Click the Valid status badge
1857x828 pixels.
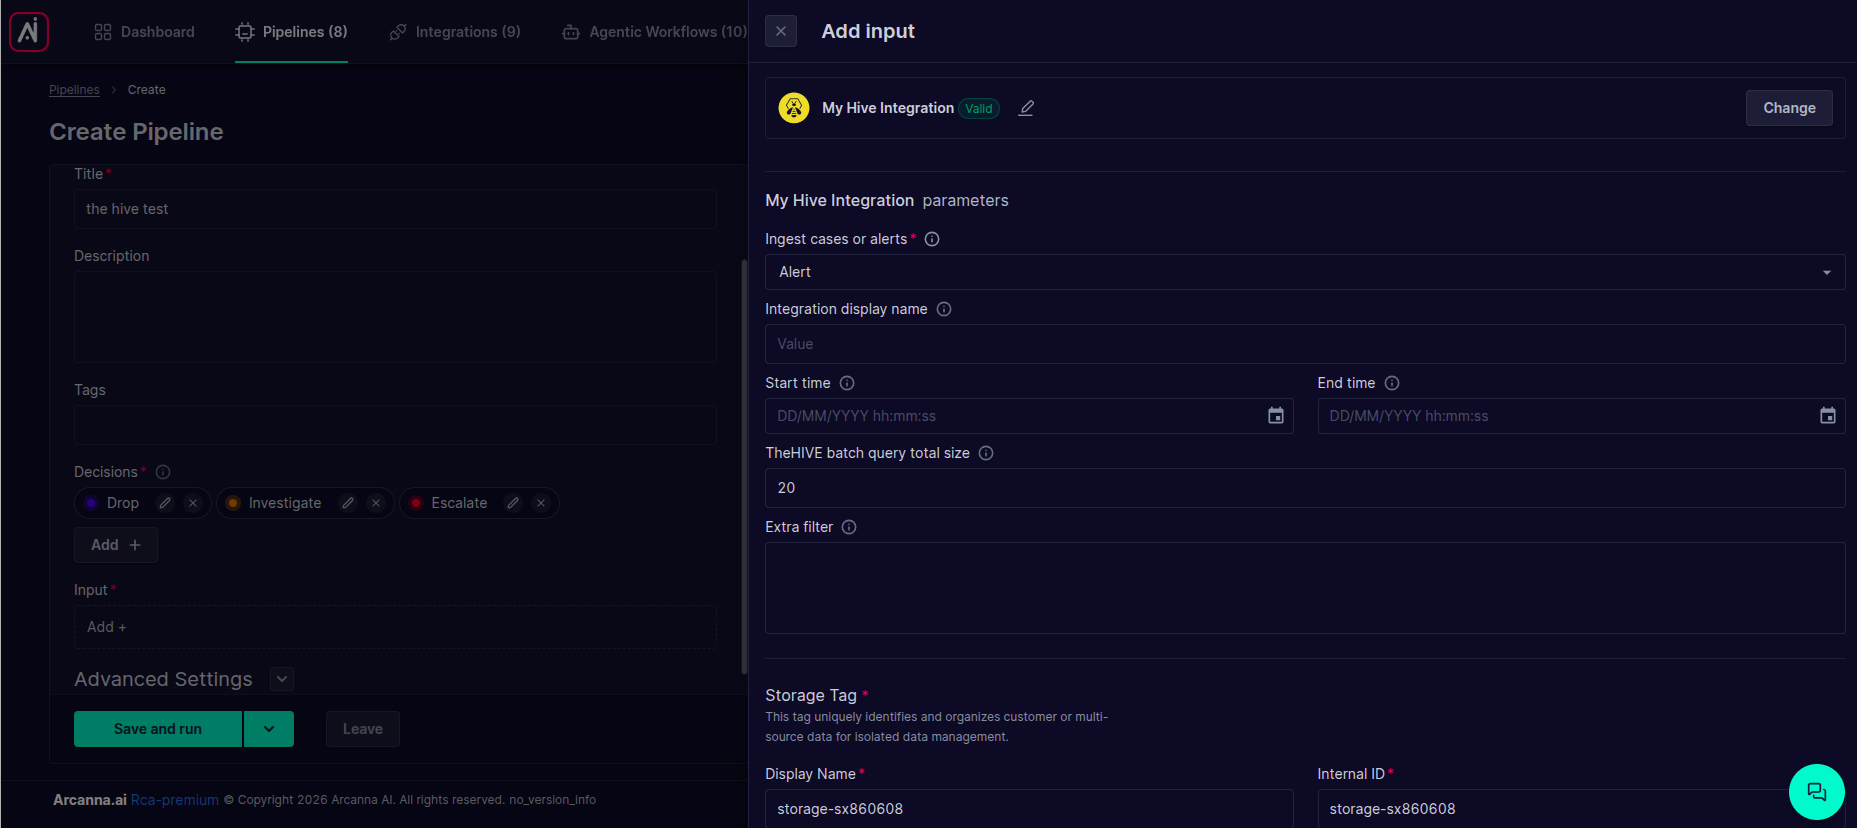coord(979,109)
